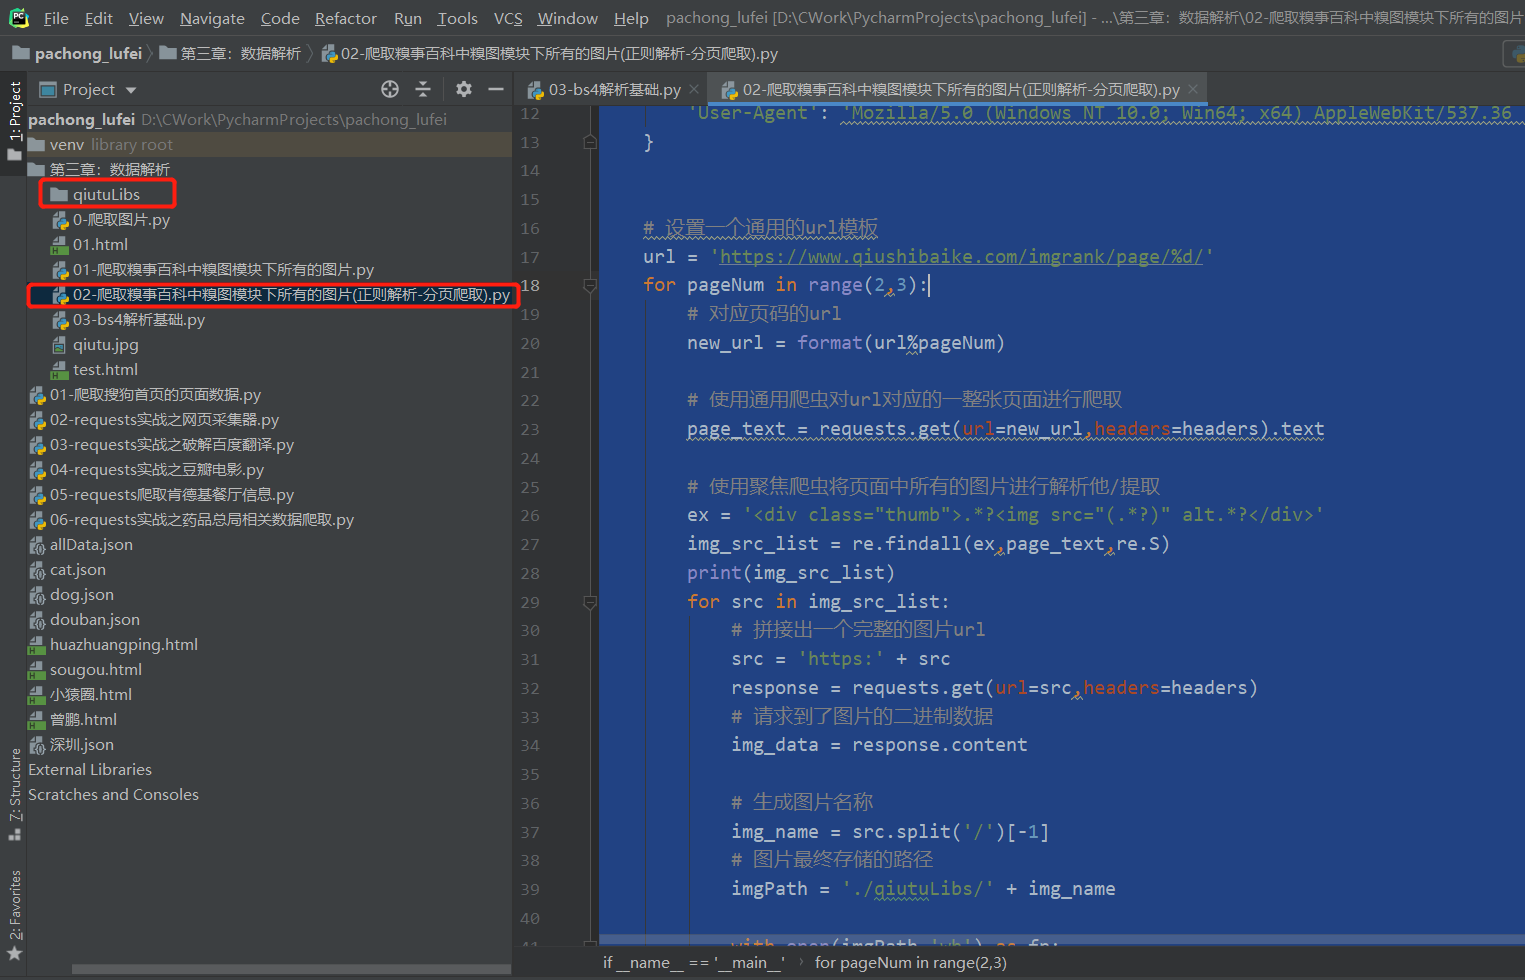
Task: Click the qiushibaike URL on line 17
Action: tap(961, 257)
